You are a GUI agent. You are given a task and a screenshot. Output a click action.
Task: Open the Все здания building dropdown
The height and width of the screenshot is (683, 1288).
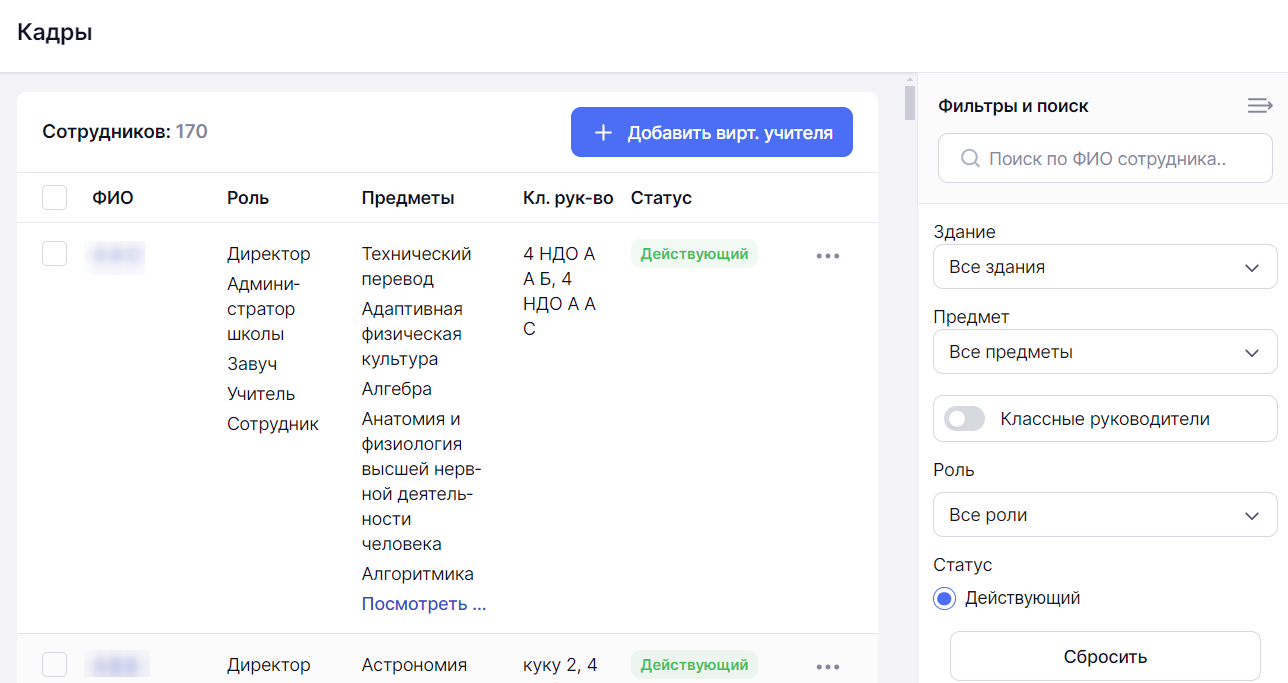tap(1105, 267)
